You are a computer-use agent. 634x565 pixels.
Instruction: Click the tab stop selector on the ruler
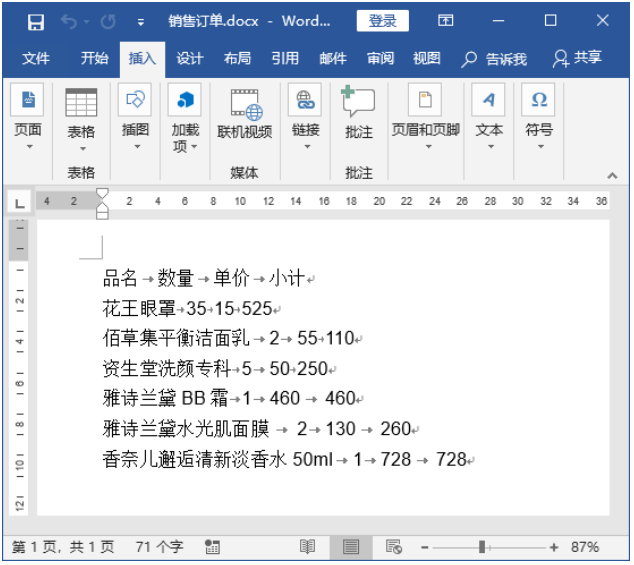pos(19,202)
